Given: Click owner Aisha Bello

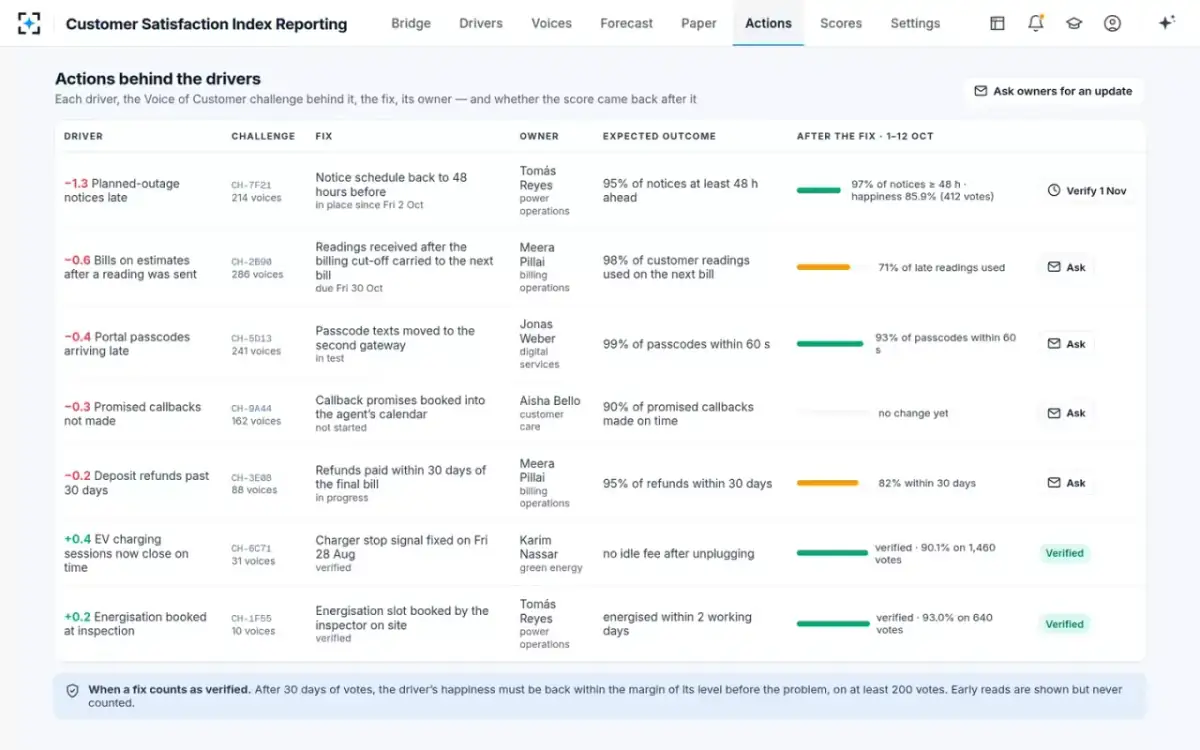Looking at the screenshot, I should tap(549, 400).
